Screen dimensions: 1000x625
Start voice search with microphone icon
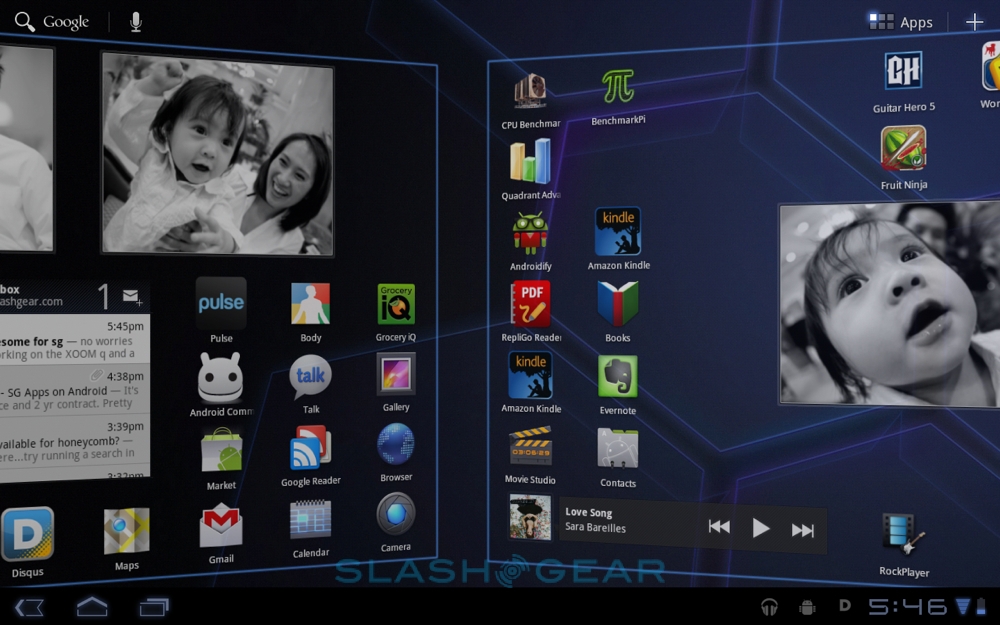click(136, 22)
